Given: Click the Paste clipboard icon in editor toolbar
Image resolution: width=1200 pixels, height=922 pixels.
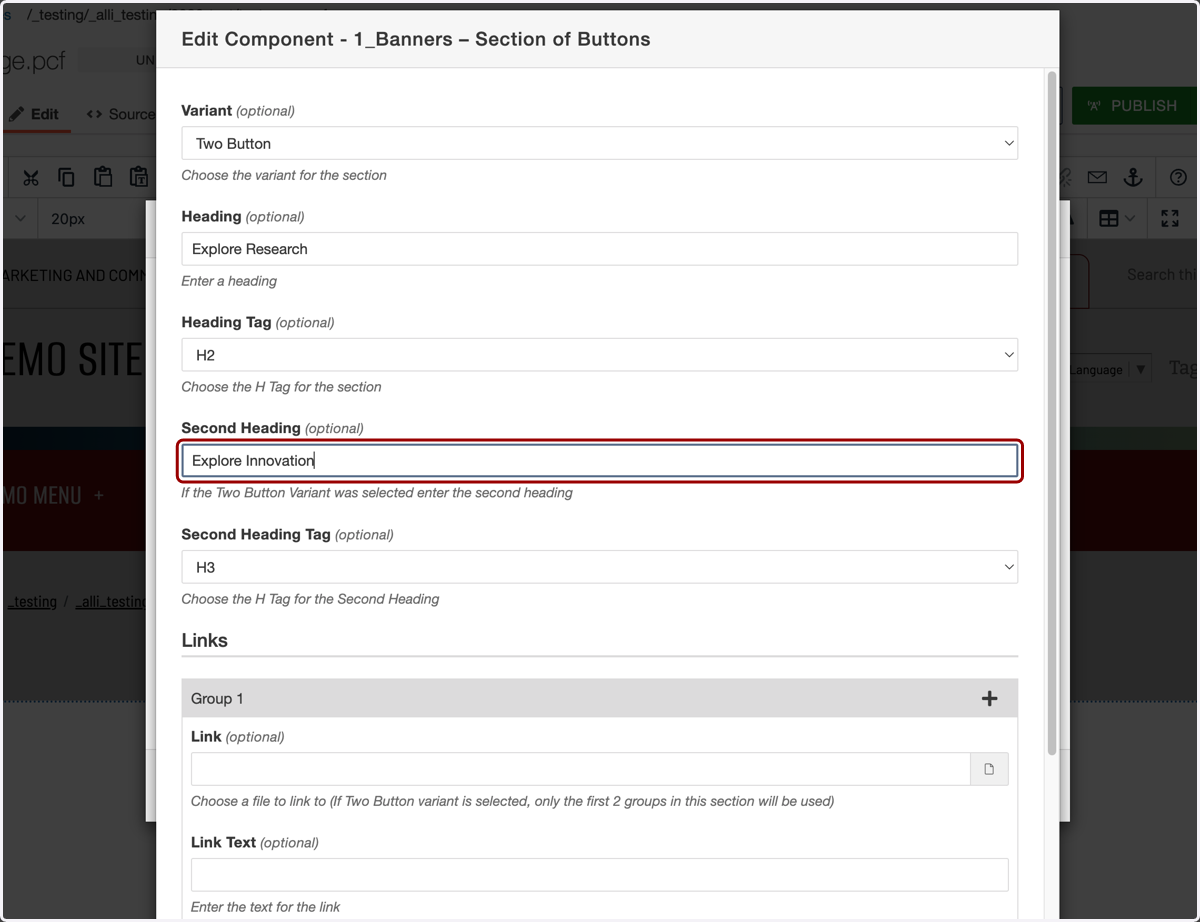Looking at the screenshot, I should pos(102,177).
